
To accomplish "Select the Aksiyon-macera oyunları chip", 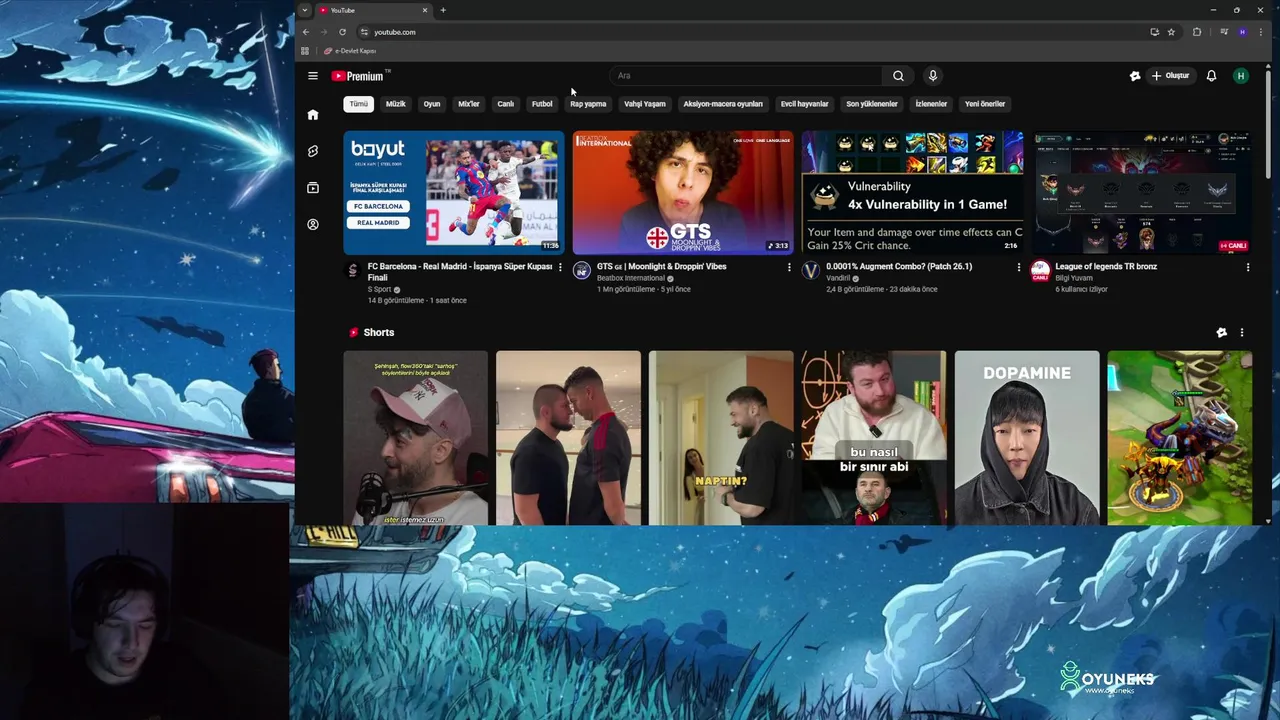I will [723, 104].
